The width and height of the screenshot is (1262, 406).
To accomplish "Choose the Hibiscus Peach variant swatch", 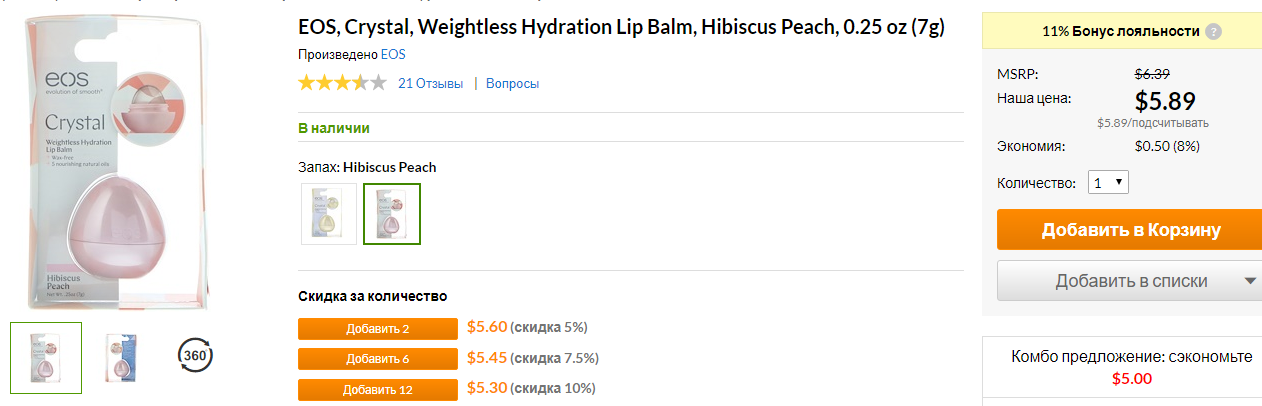I will (x=392, y=214).
